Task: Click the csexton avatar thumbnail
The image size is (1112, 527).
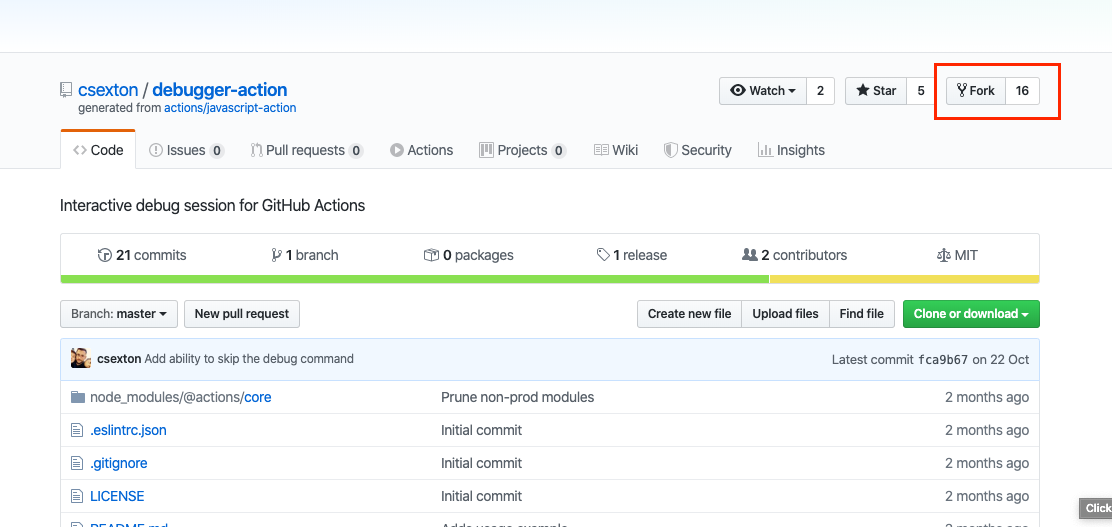Action: 81,358
